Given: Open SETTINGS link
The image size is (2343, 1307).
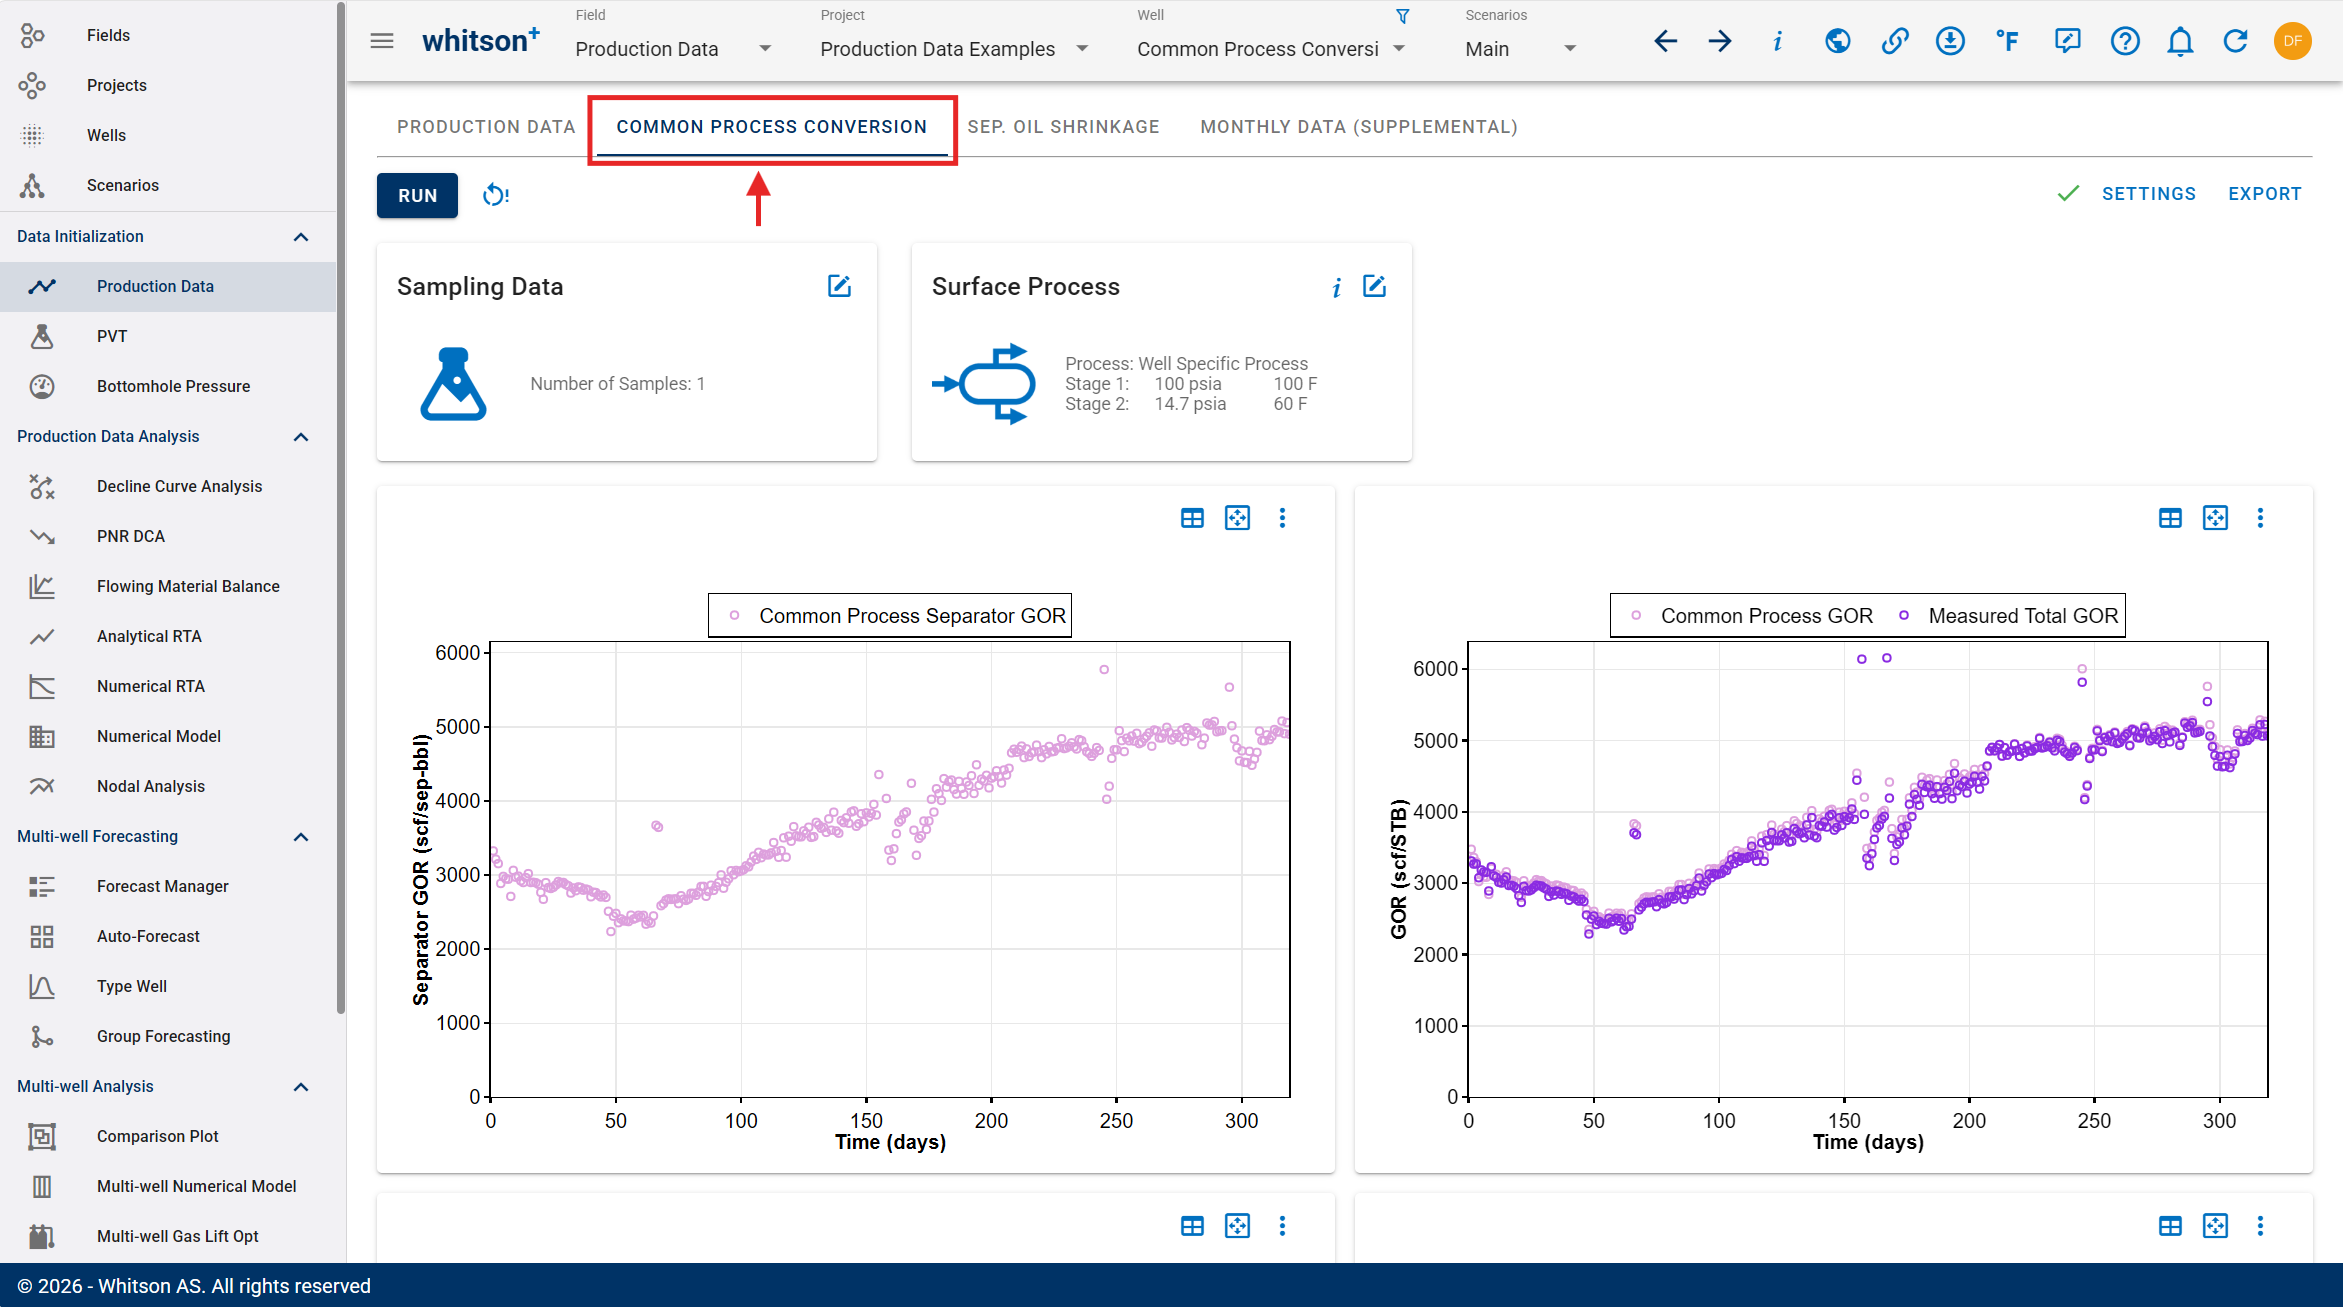Looking at the screenshot, I should click(x=2148, y=194).
